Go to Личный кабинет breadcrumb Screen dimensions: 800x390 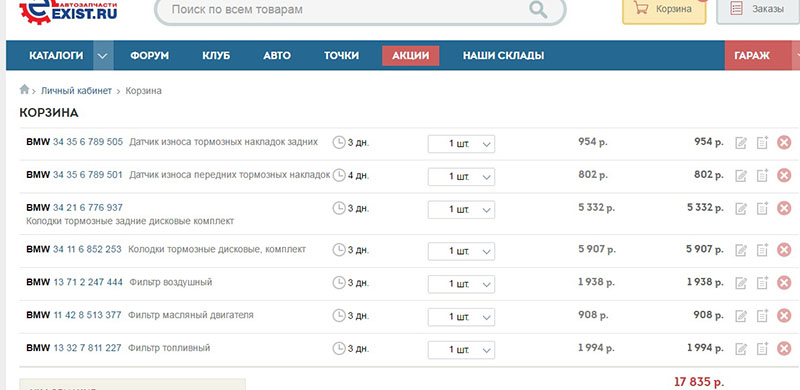pyautogui.click(x=76, y=91)
